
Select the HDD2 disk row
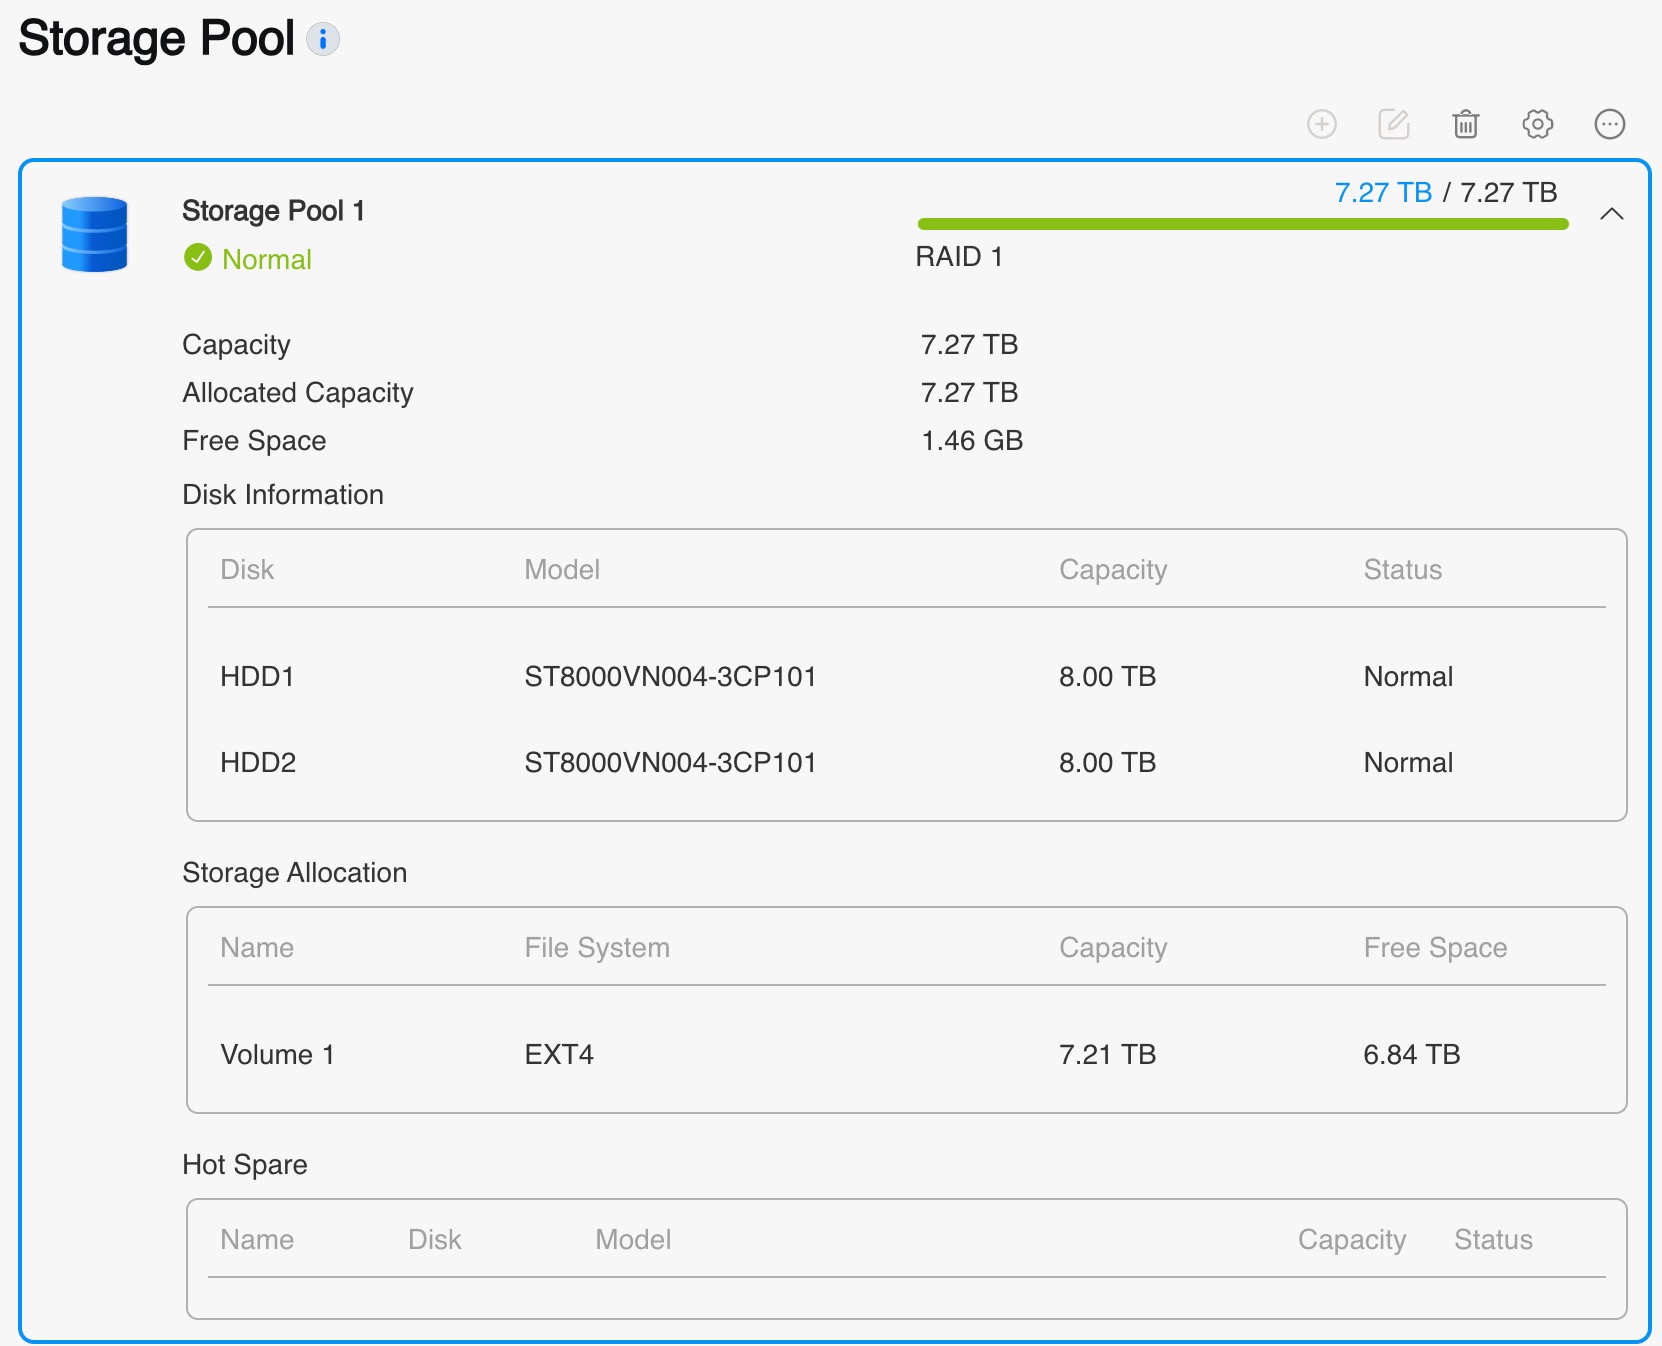coord(905,763)
